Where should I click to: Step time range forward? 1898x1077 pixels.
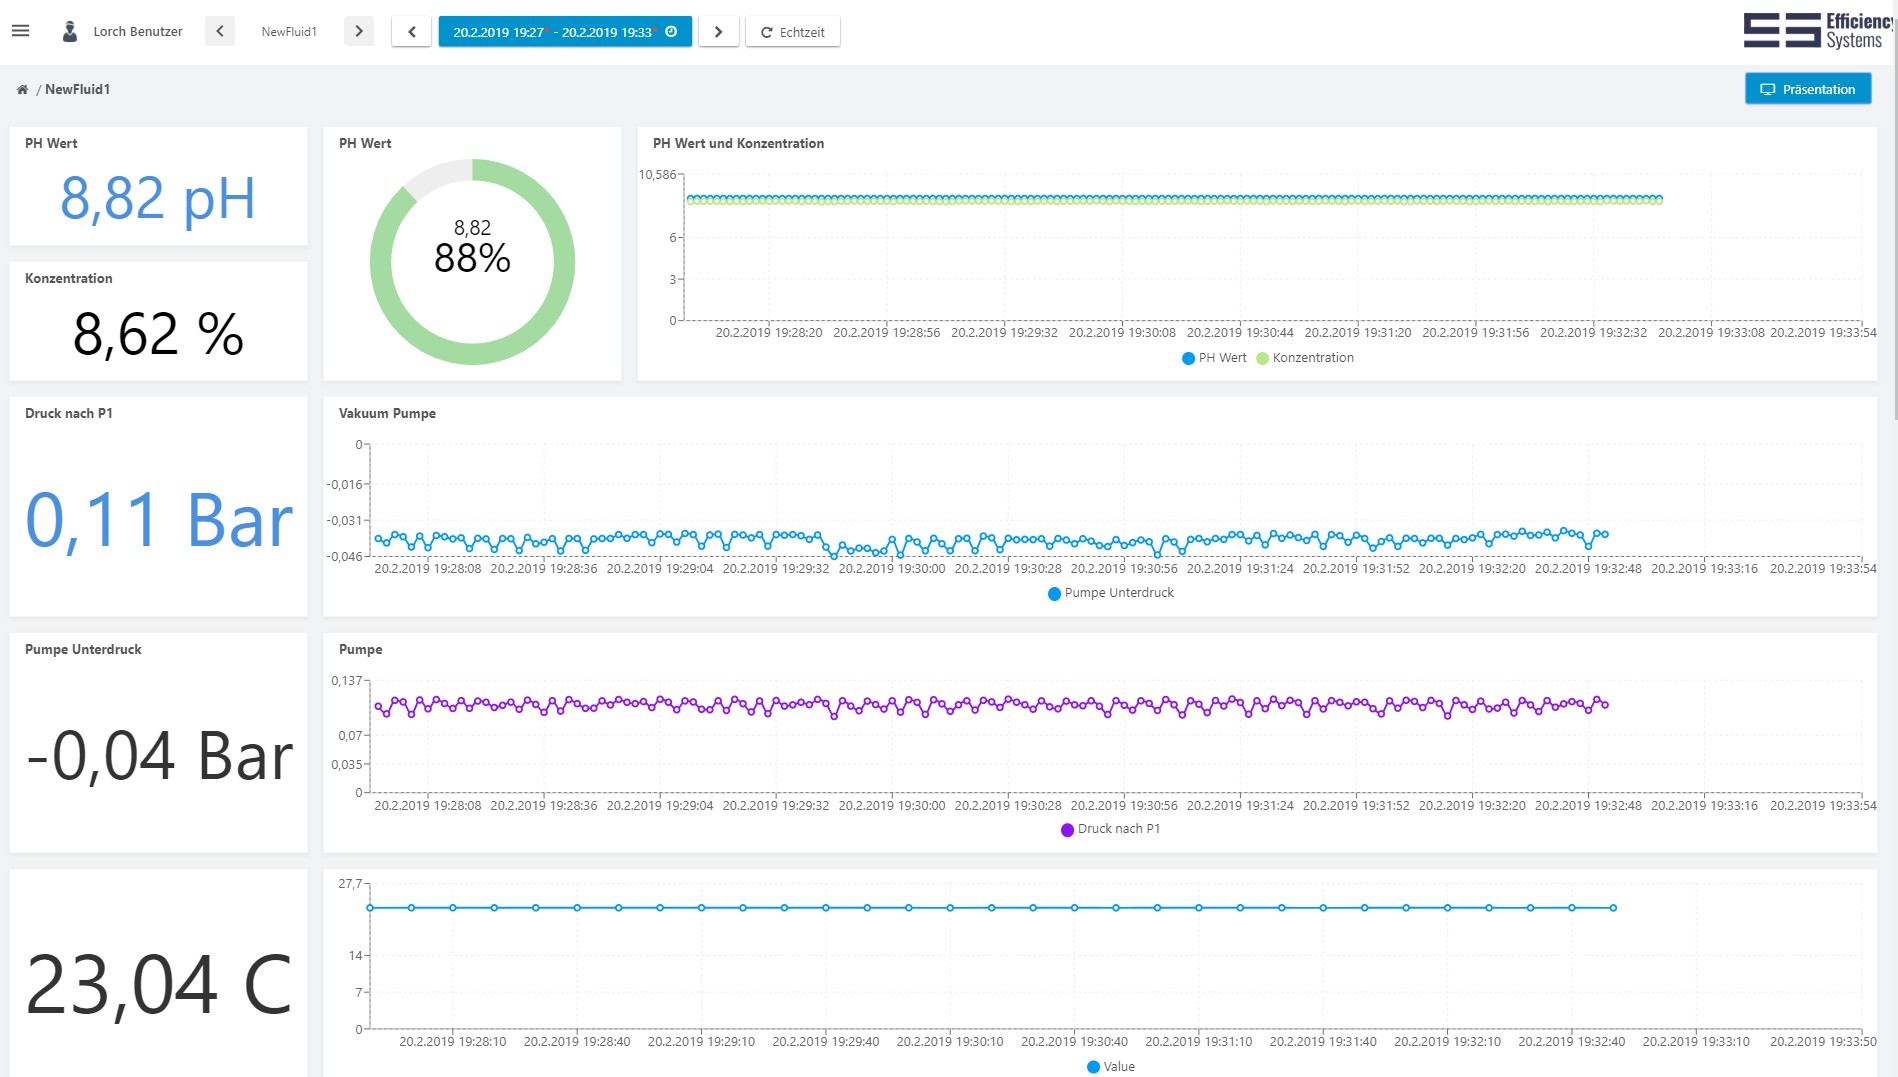coord(718,32)
